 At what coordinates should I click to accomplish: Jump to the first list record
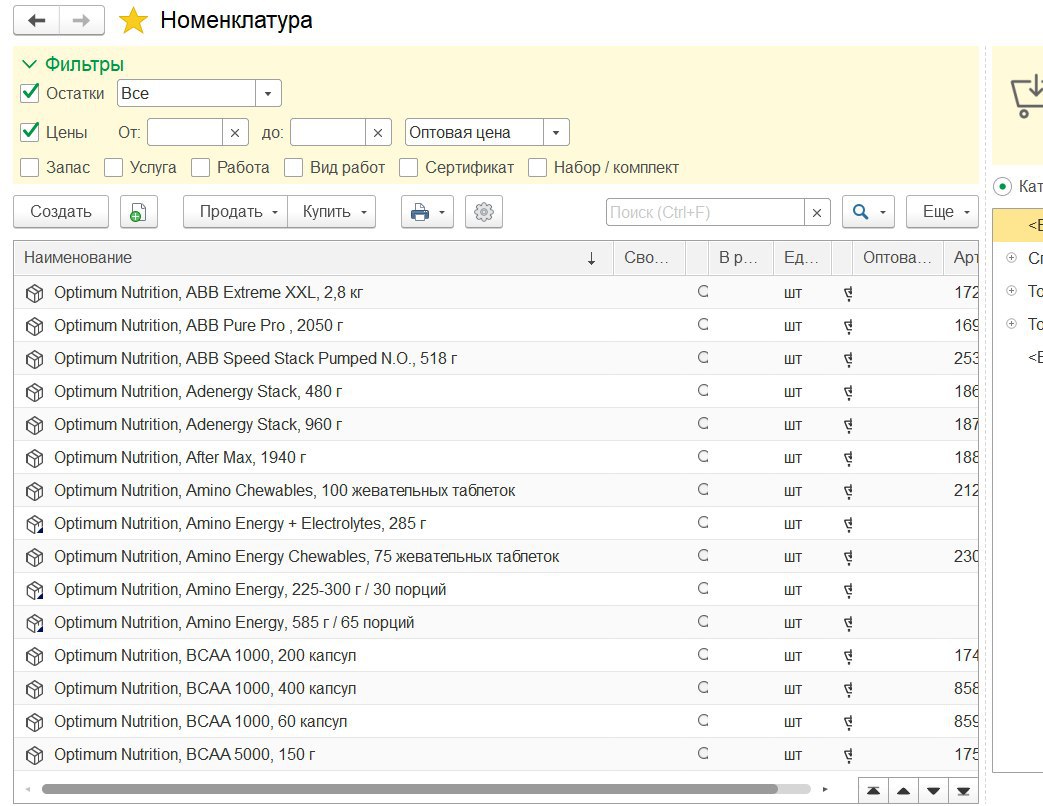point(873,791)
